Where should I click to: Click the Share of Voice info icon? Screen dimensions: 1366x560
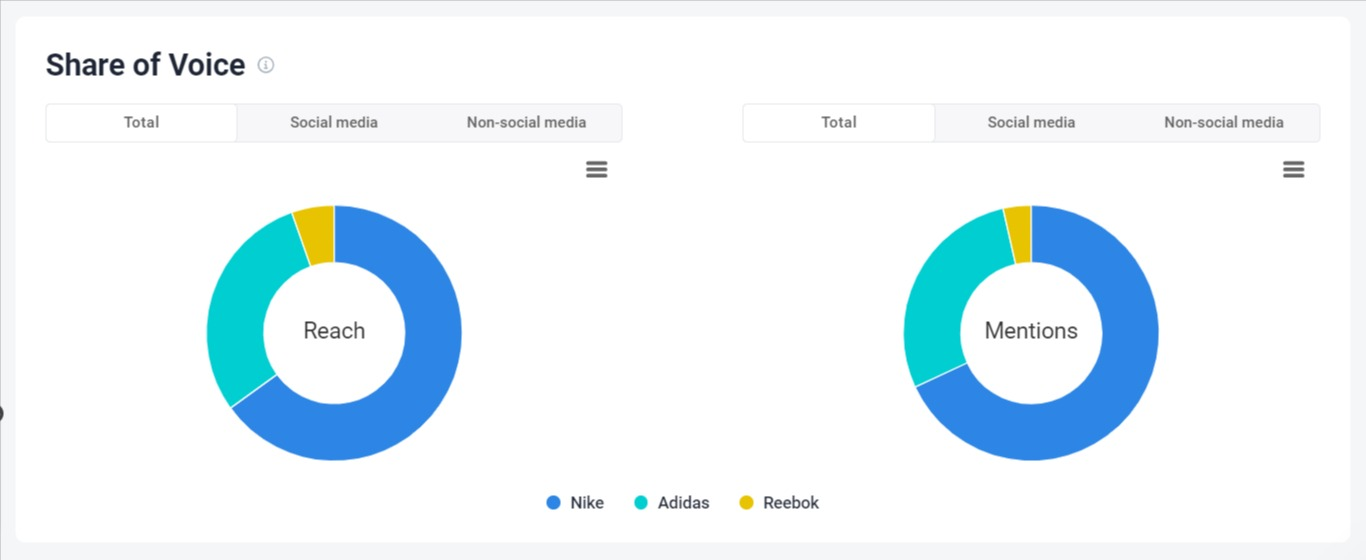pyautogui.click(x=266, y=65)
